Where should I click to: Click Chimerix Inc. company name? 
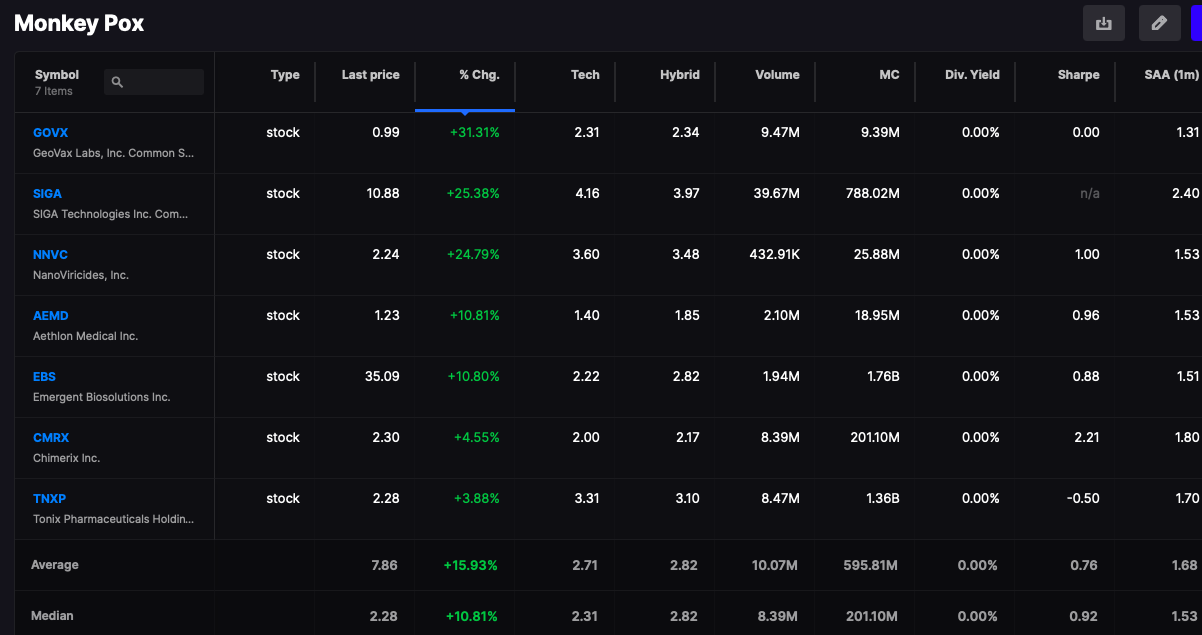point(67,458)
